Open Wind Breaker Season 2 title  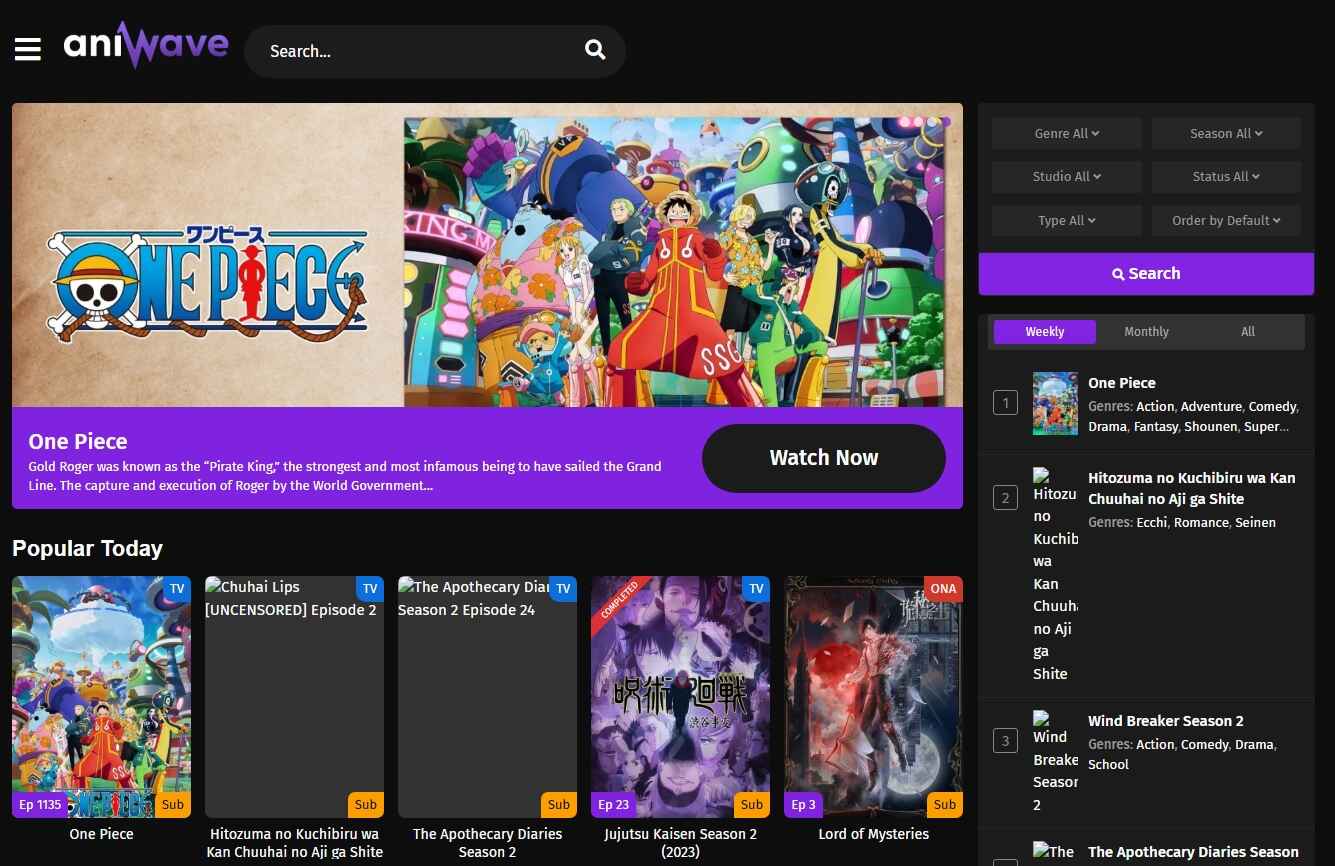[x=1166, y=721]
